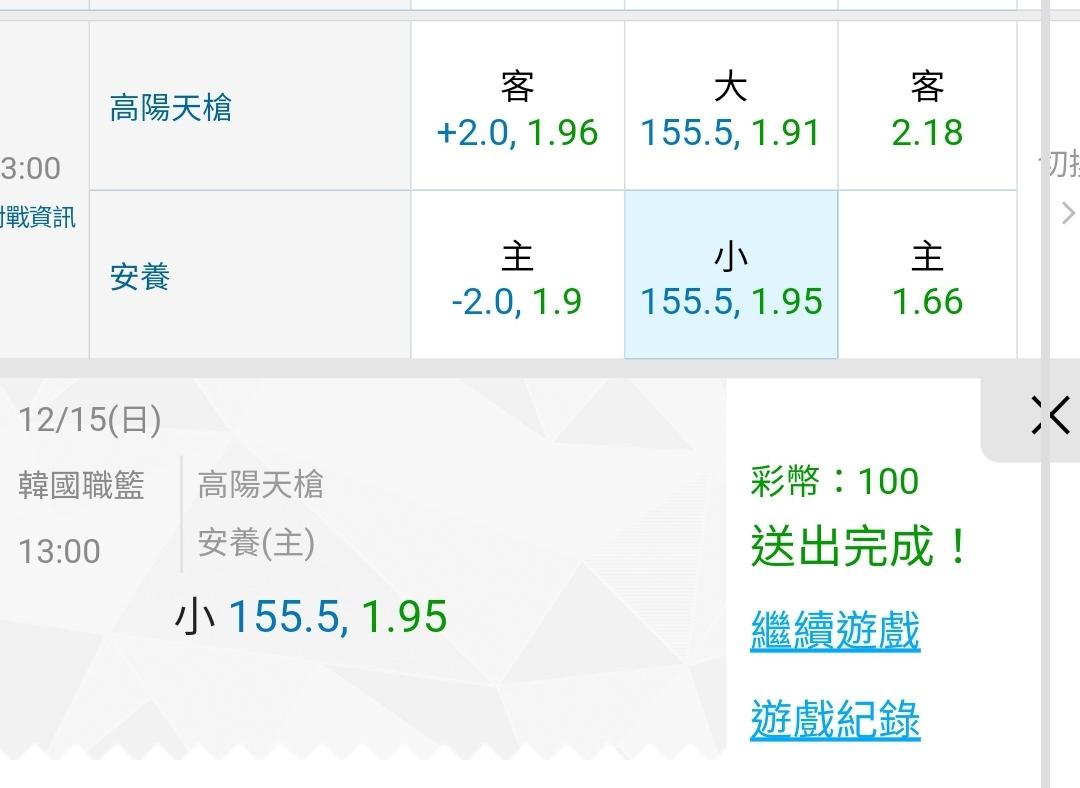Image resolution: width=1080 pixels, height=788 pixels.
Task: Open the 遊戲紀錄 link
Action: (x=835, y=720)
